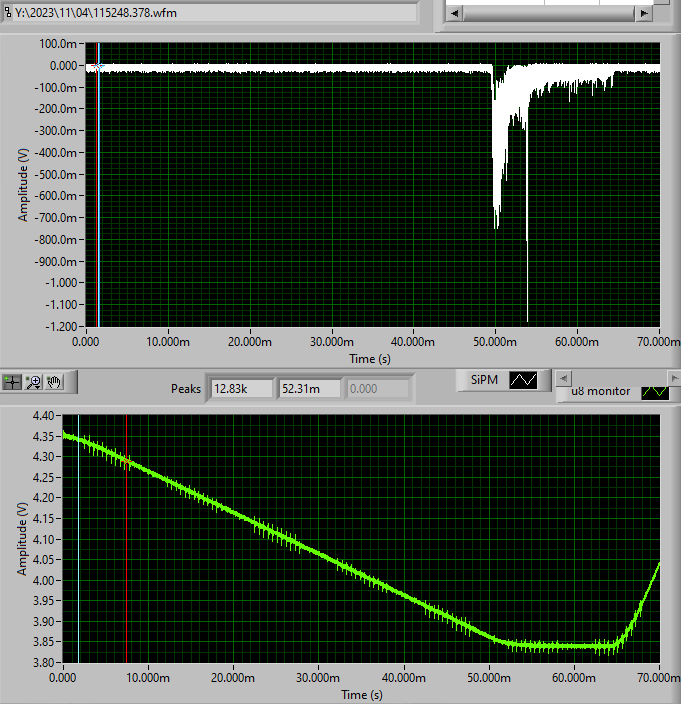Click the cyan cursor line in lower graph

pyautogui.click(x=79, y=539)
